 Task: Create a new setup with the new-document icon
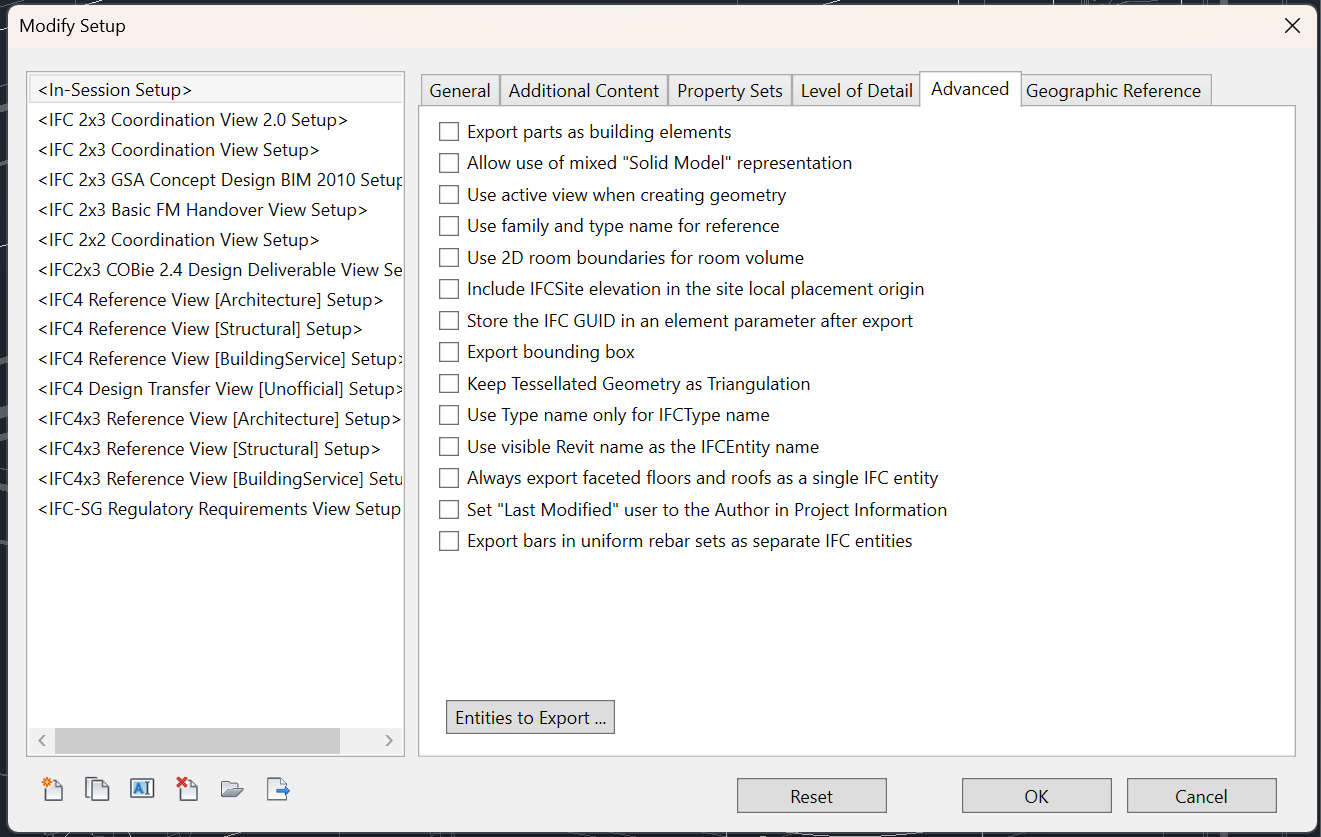coord(52,789)
